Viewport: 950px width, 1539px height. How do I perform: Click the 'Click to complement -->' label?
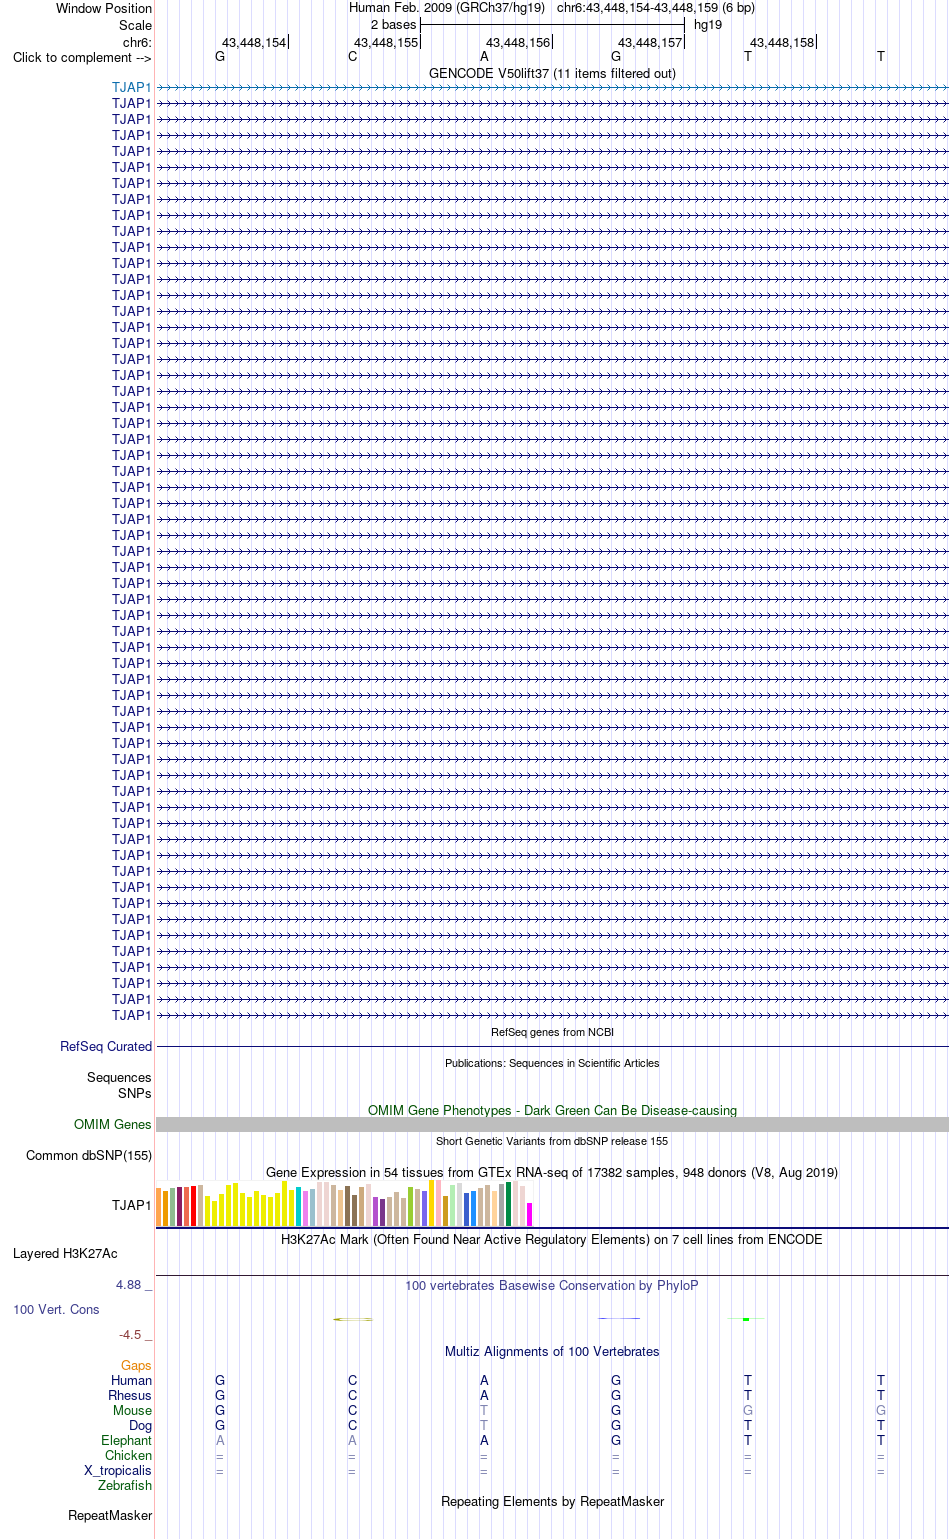click(x=82, y=57)
